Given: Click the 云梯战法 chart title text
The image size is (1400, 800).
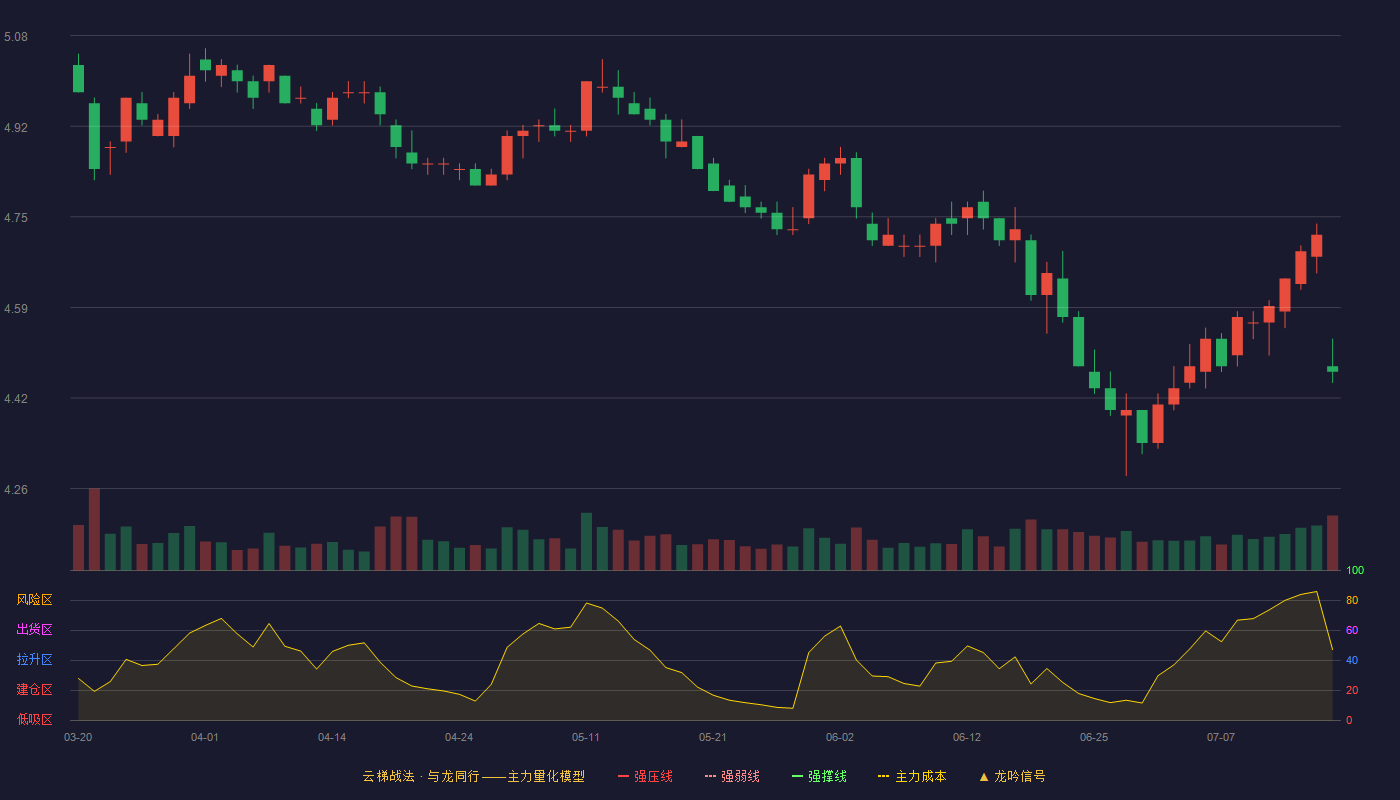Looking at the screenshot, I should point(388,776).
